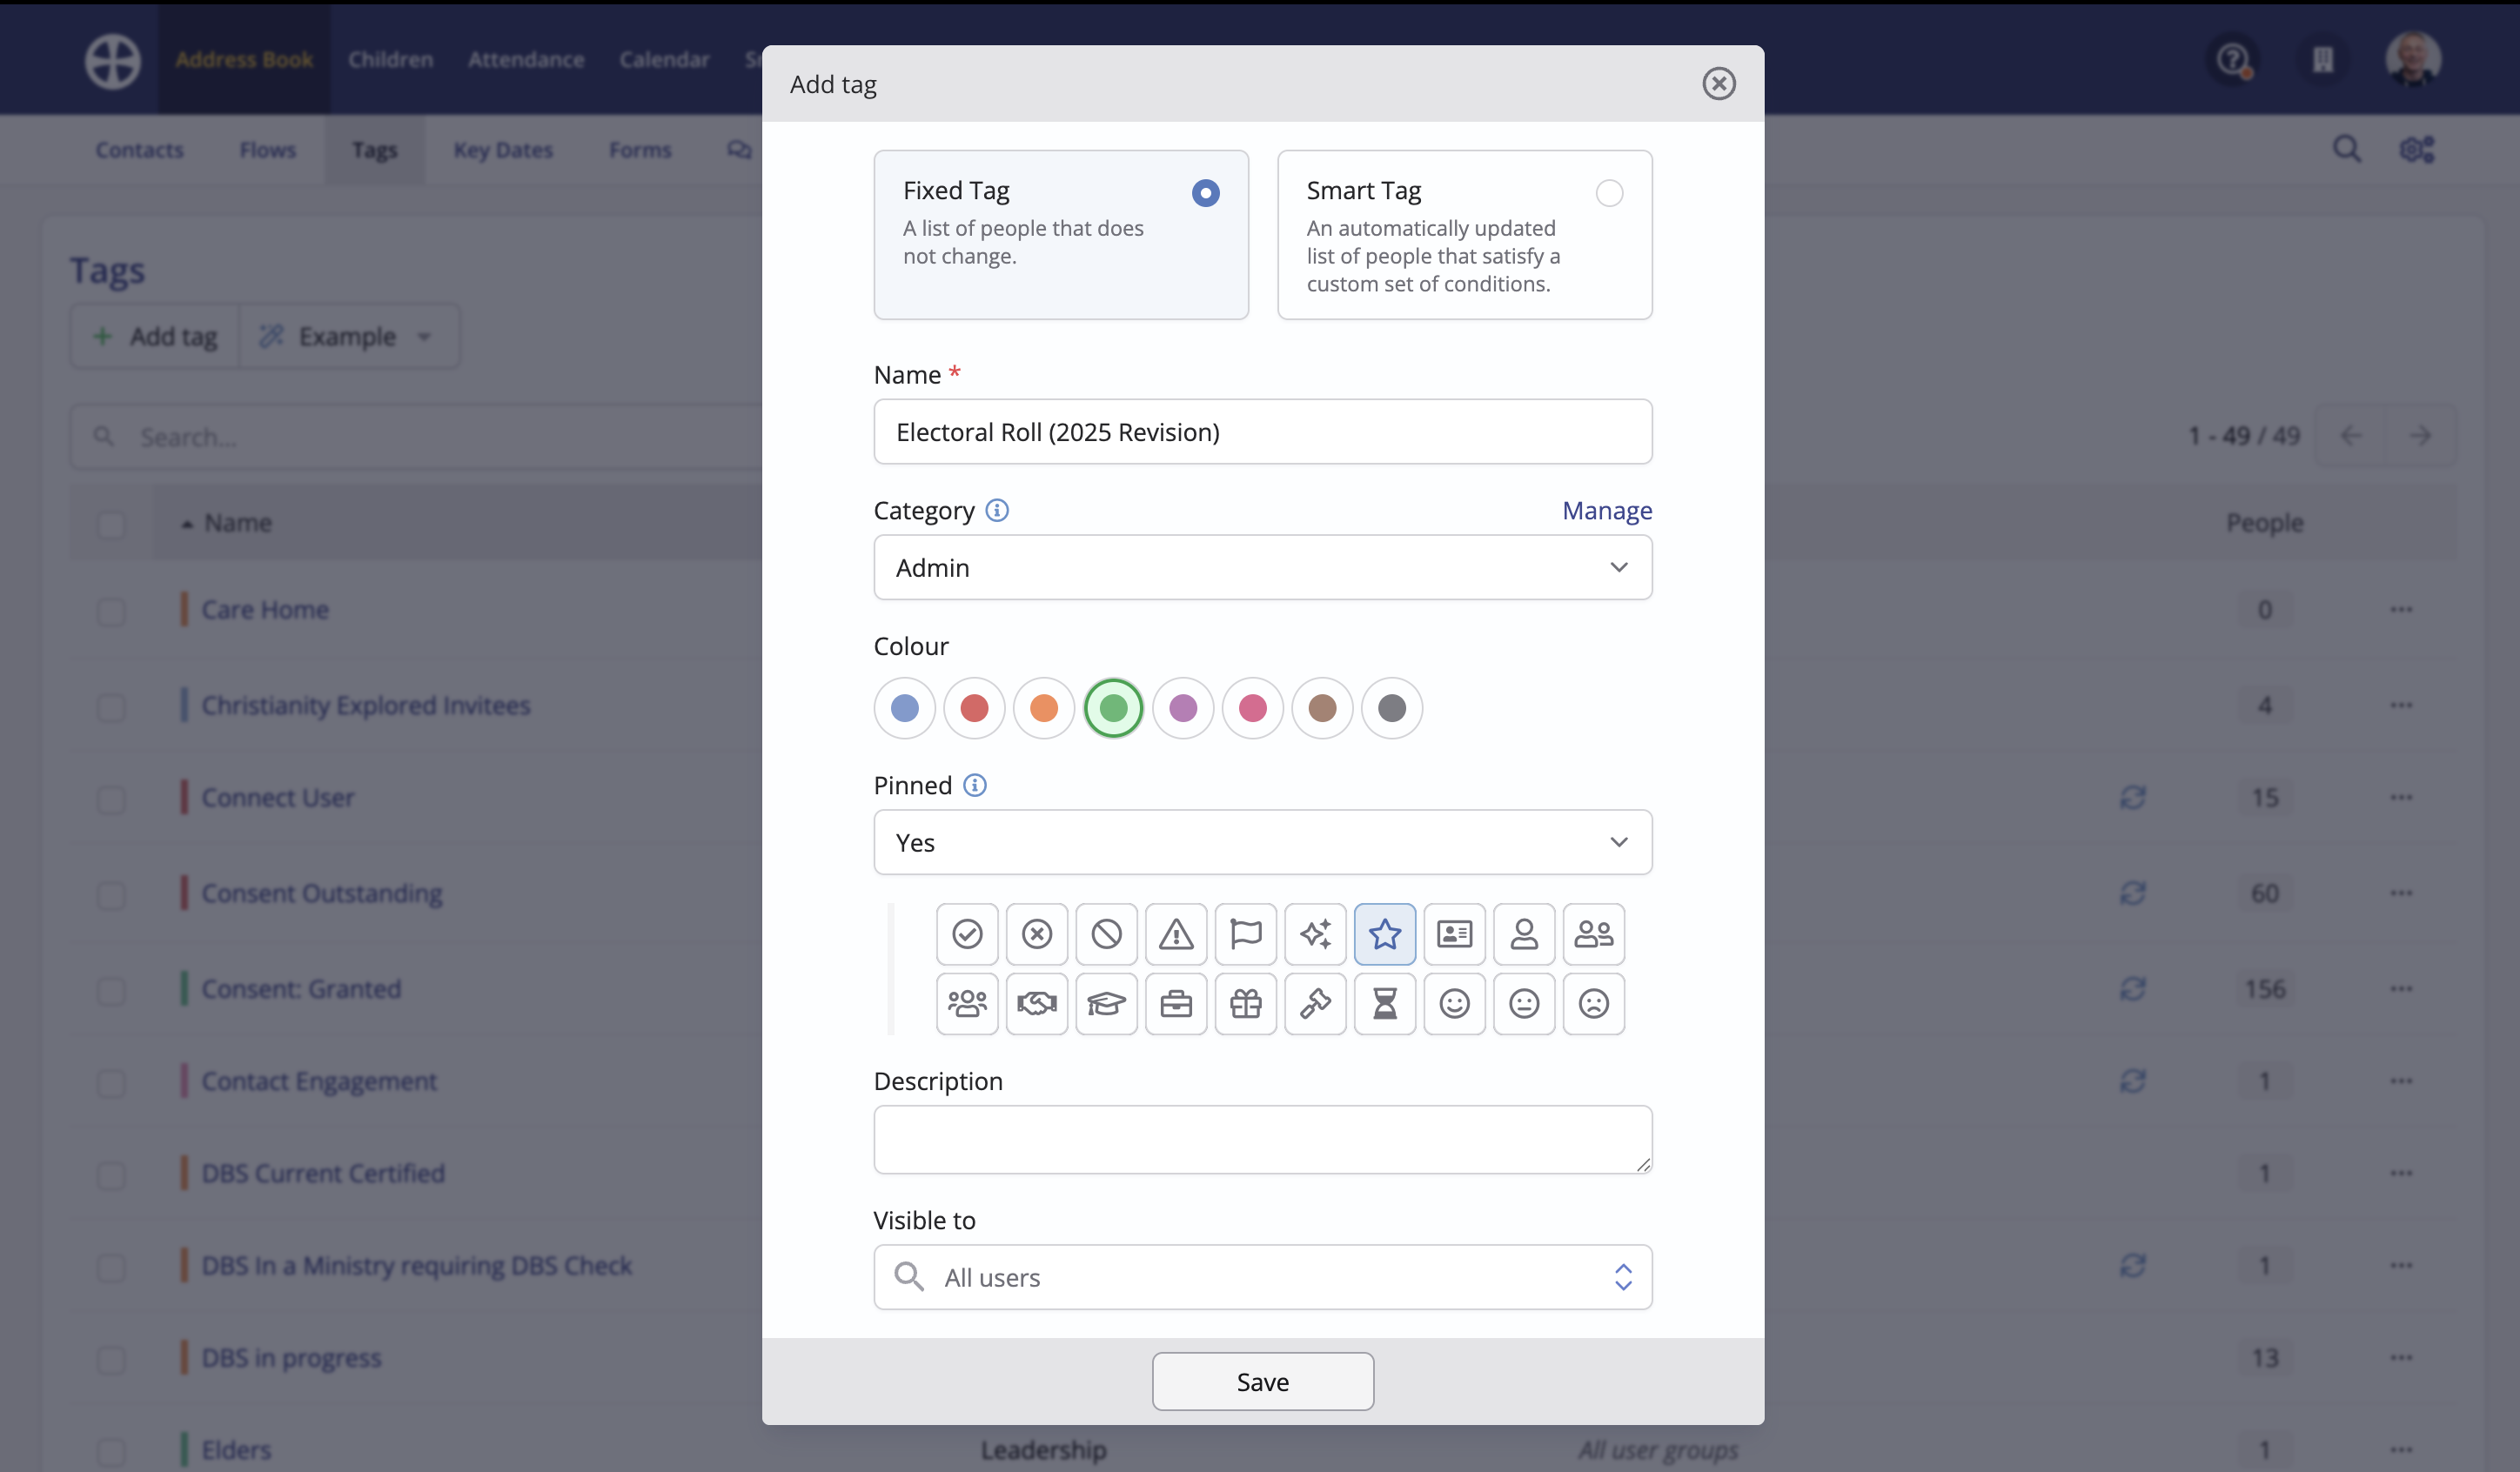Click the Add tag button
This screenshot has width=2520, height=1472.
point(155,337)
